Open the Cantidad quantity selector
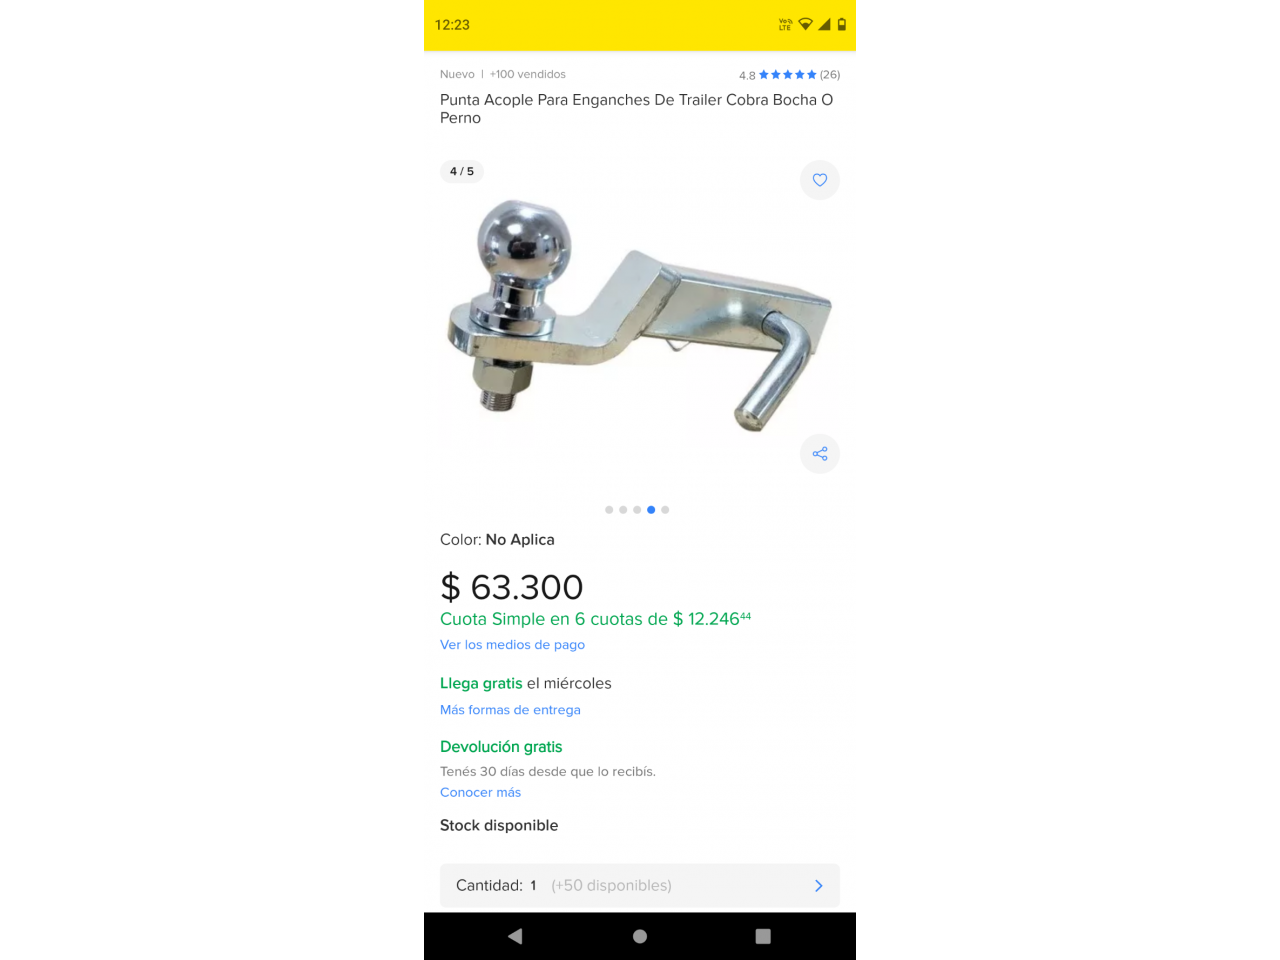Viewport: 1280px width, 960px height. 640,886
